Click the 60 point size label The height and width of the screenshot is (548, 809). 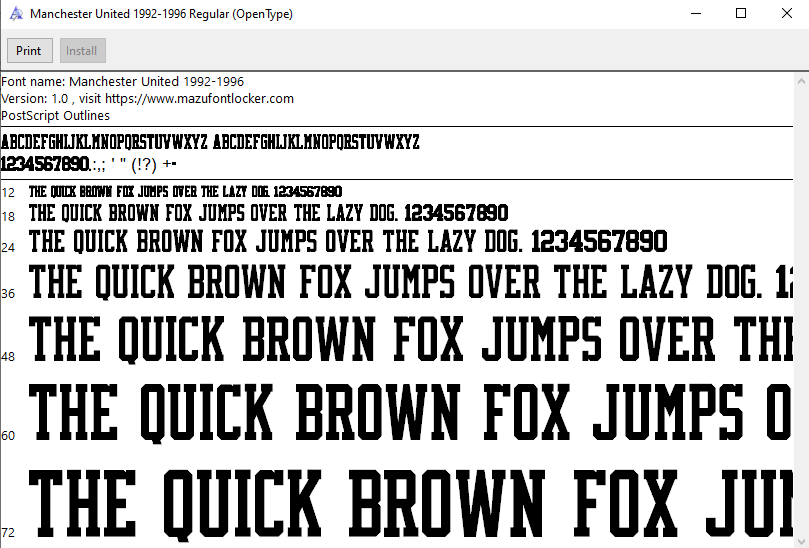click(8, 435)
